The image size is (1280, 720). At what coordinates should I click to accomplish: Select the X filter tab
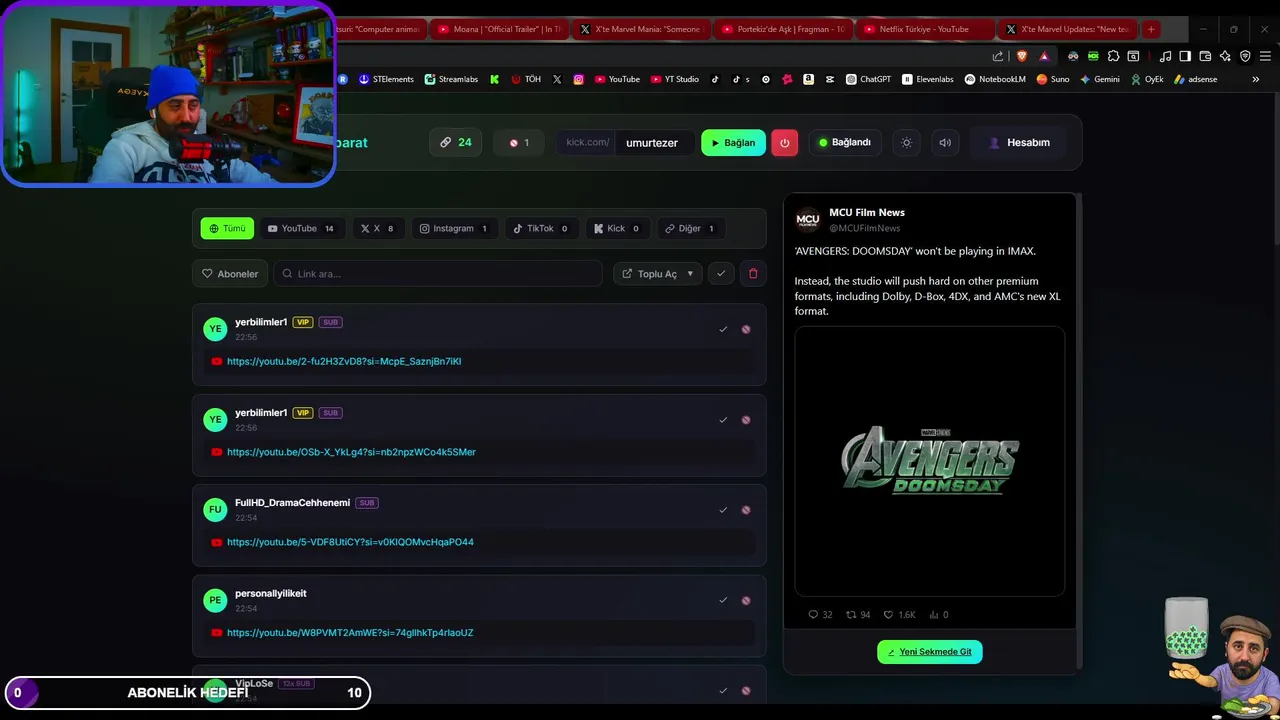(377, 228)
